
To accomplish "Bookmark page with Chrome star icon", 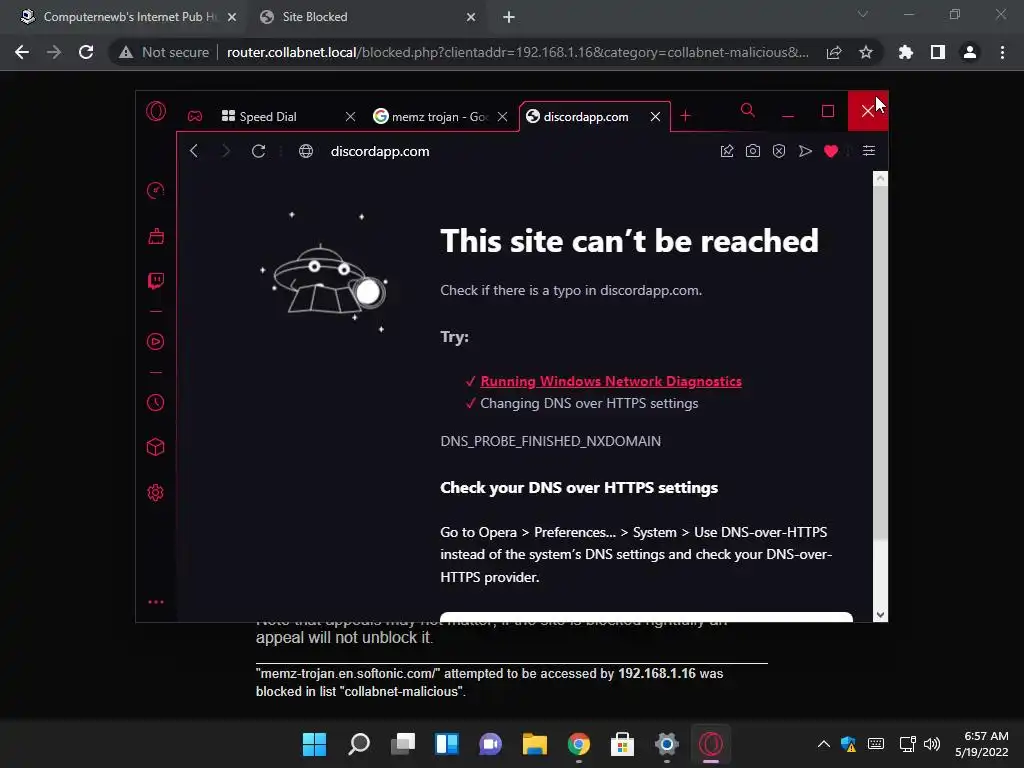I will (866, 52).
